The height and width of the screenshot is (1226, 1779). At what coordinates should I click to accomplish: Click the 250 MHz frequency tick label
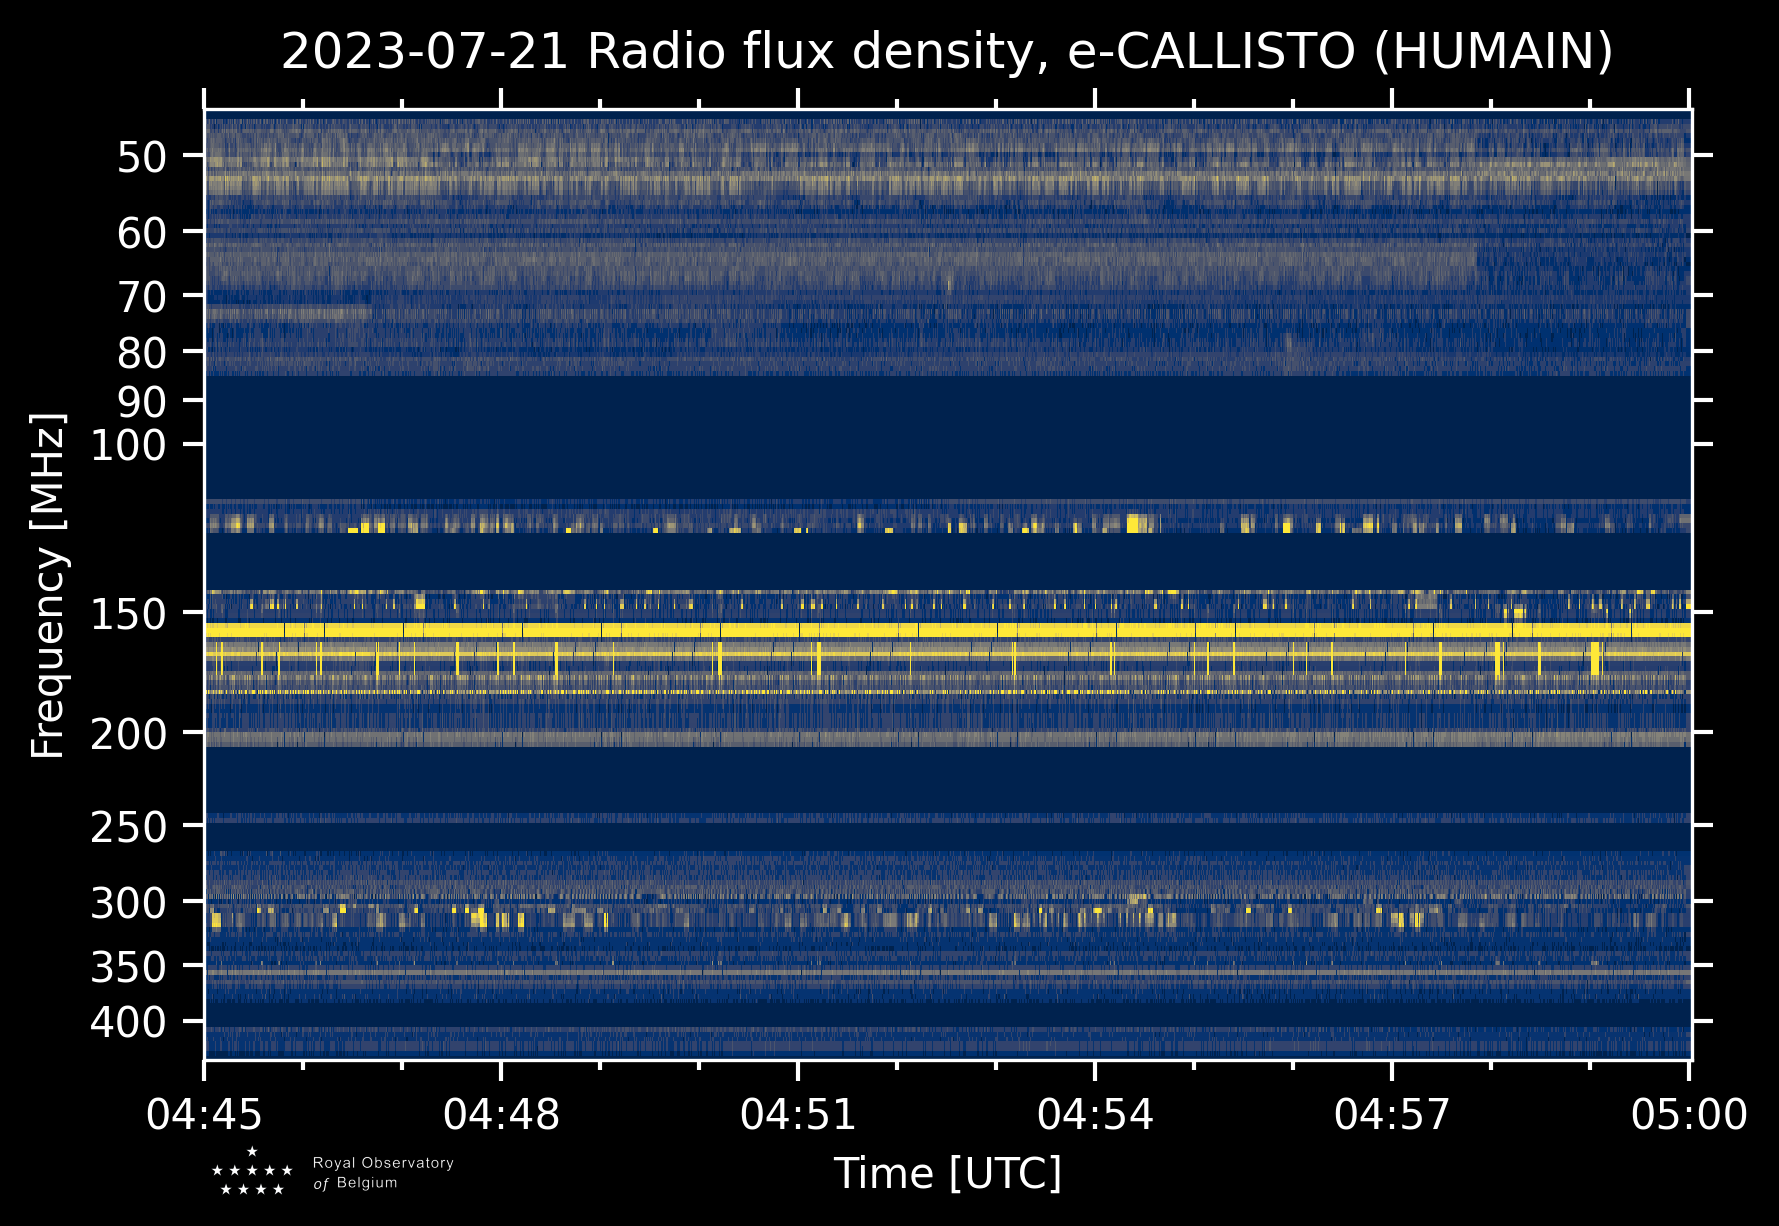pyautogui.click(x=128, y=827)
